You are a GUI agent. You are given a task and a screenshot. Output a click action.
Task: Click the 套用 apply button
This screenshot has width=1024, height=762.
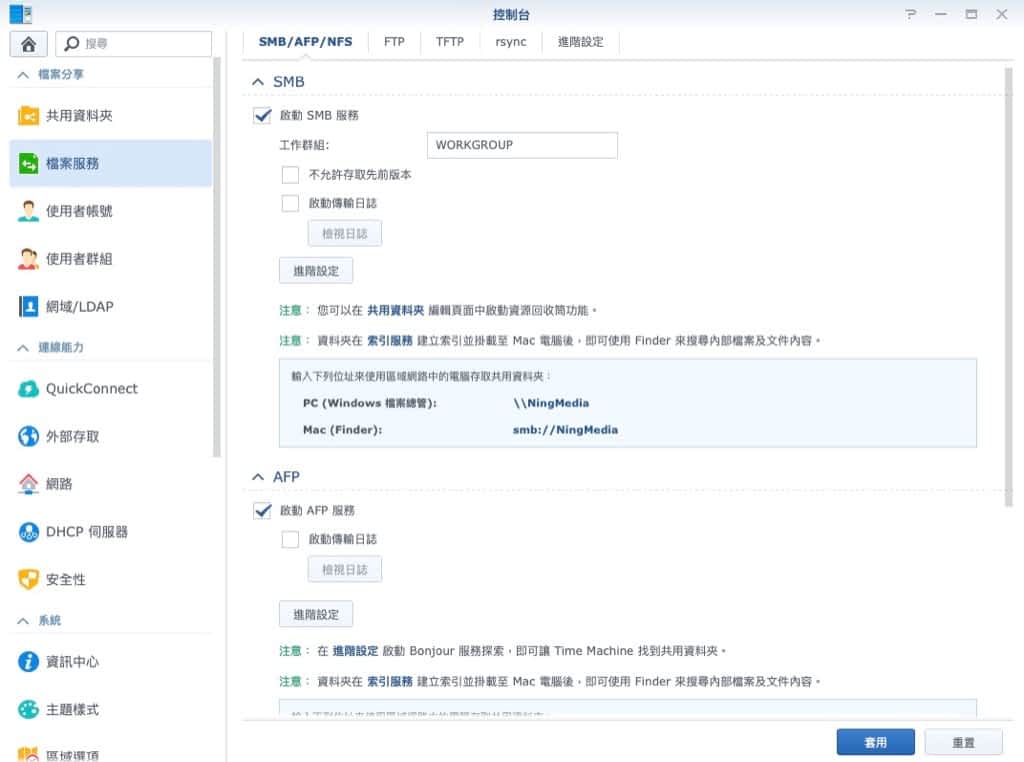coord(875,742)
